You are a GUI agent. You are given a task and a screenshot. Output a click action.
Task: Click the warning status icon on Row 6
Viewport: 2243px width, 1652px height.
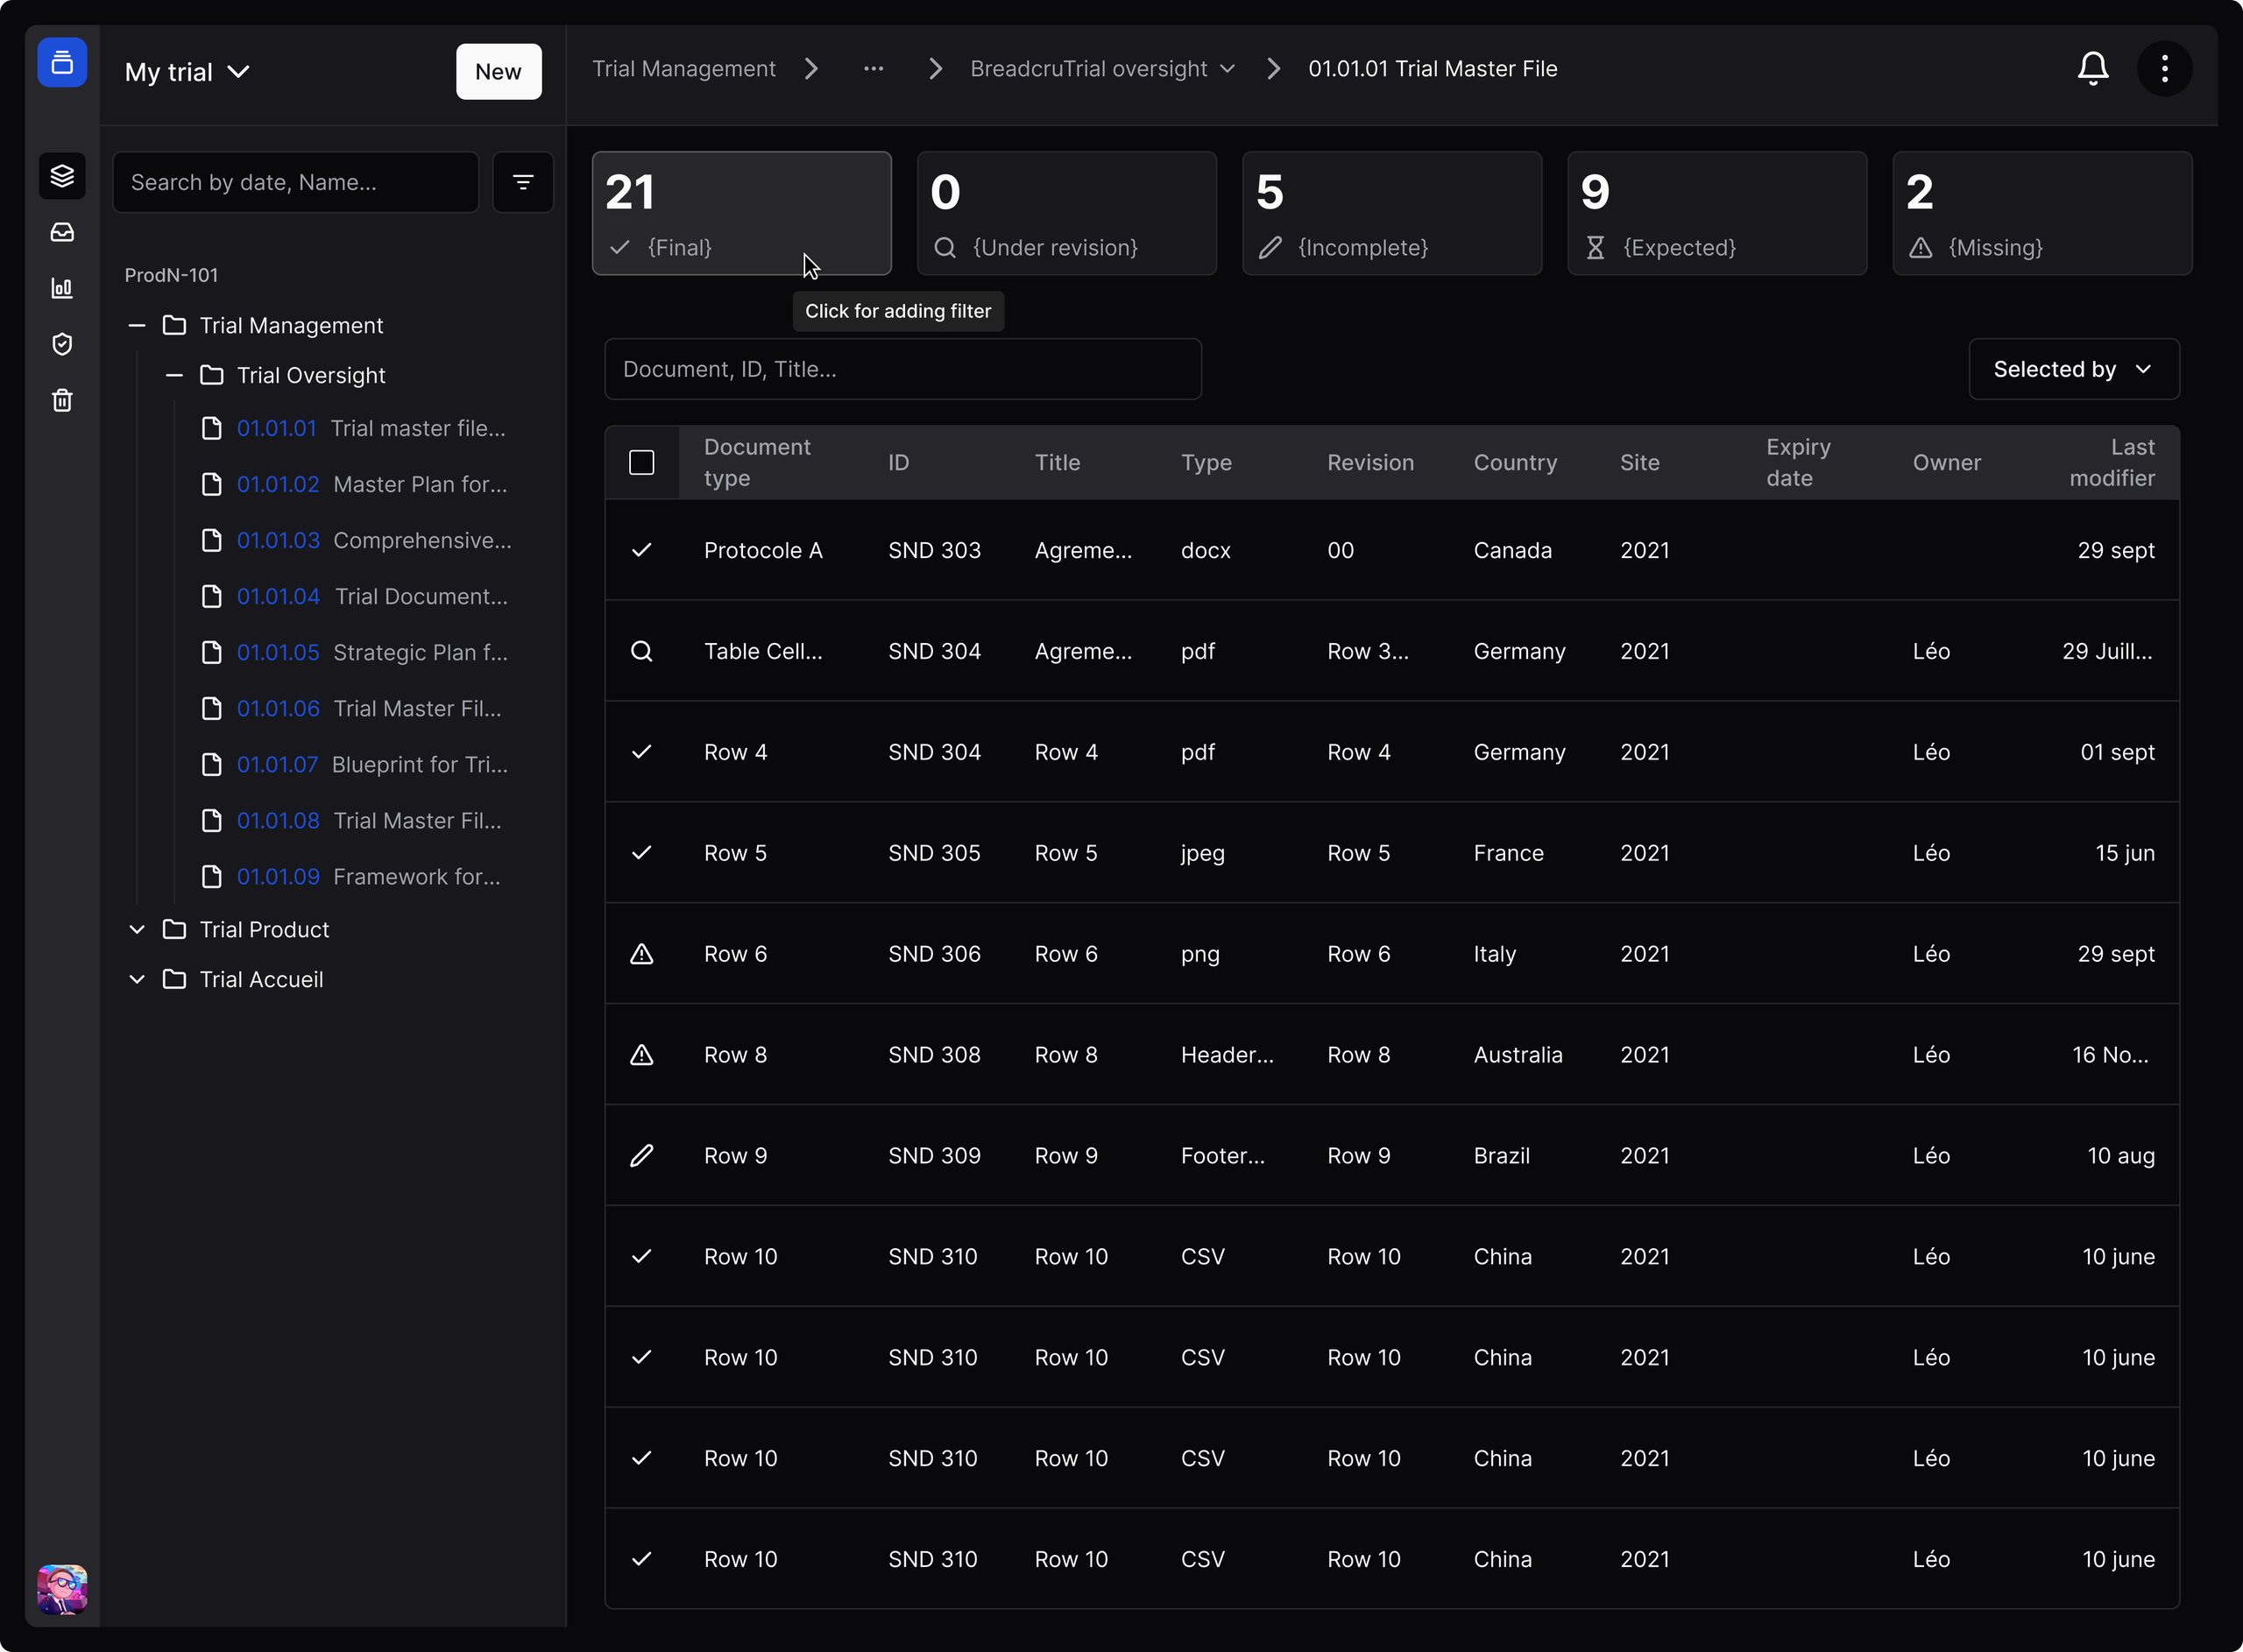point(642,954)
